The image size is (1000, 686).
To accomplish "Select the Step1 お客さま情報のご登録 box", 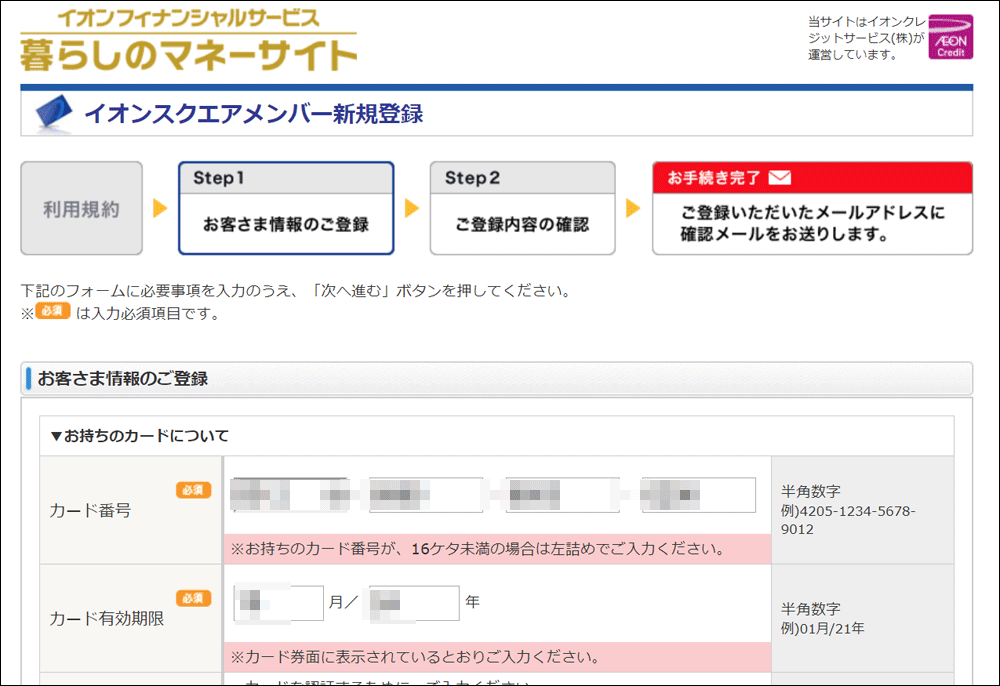I will pos(286,208).
